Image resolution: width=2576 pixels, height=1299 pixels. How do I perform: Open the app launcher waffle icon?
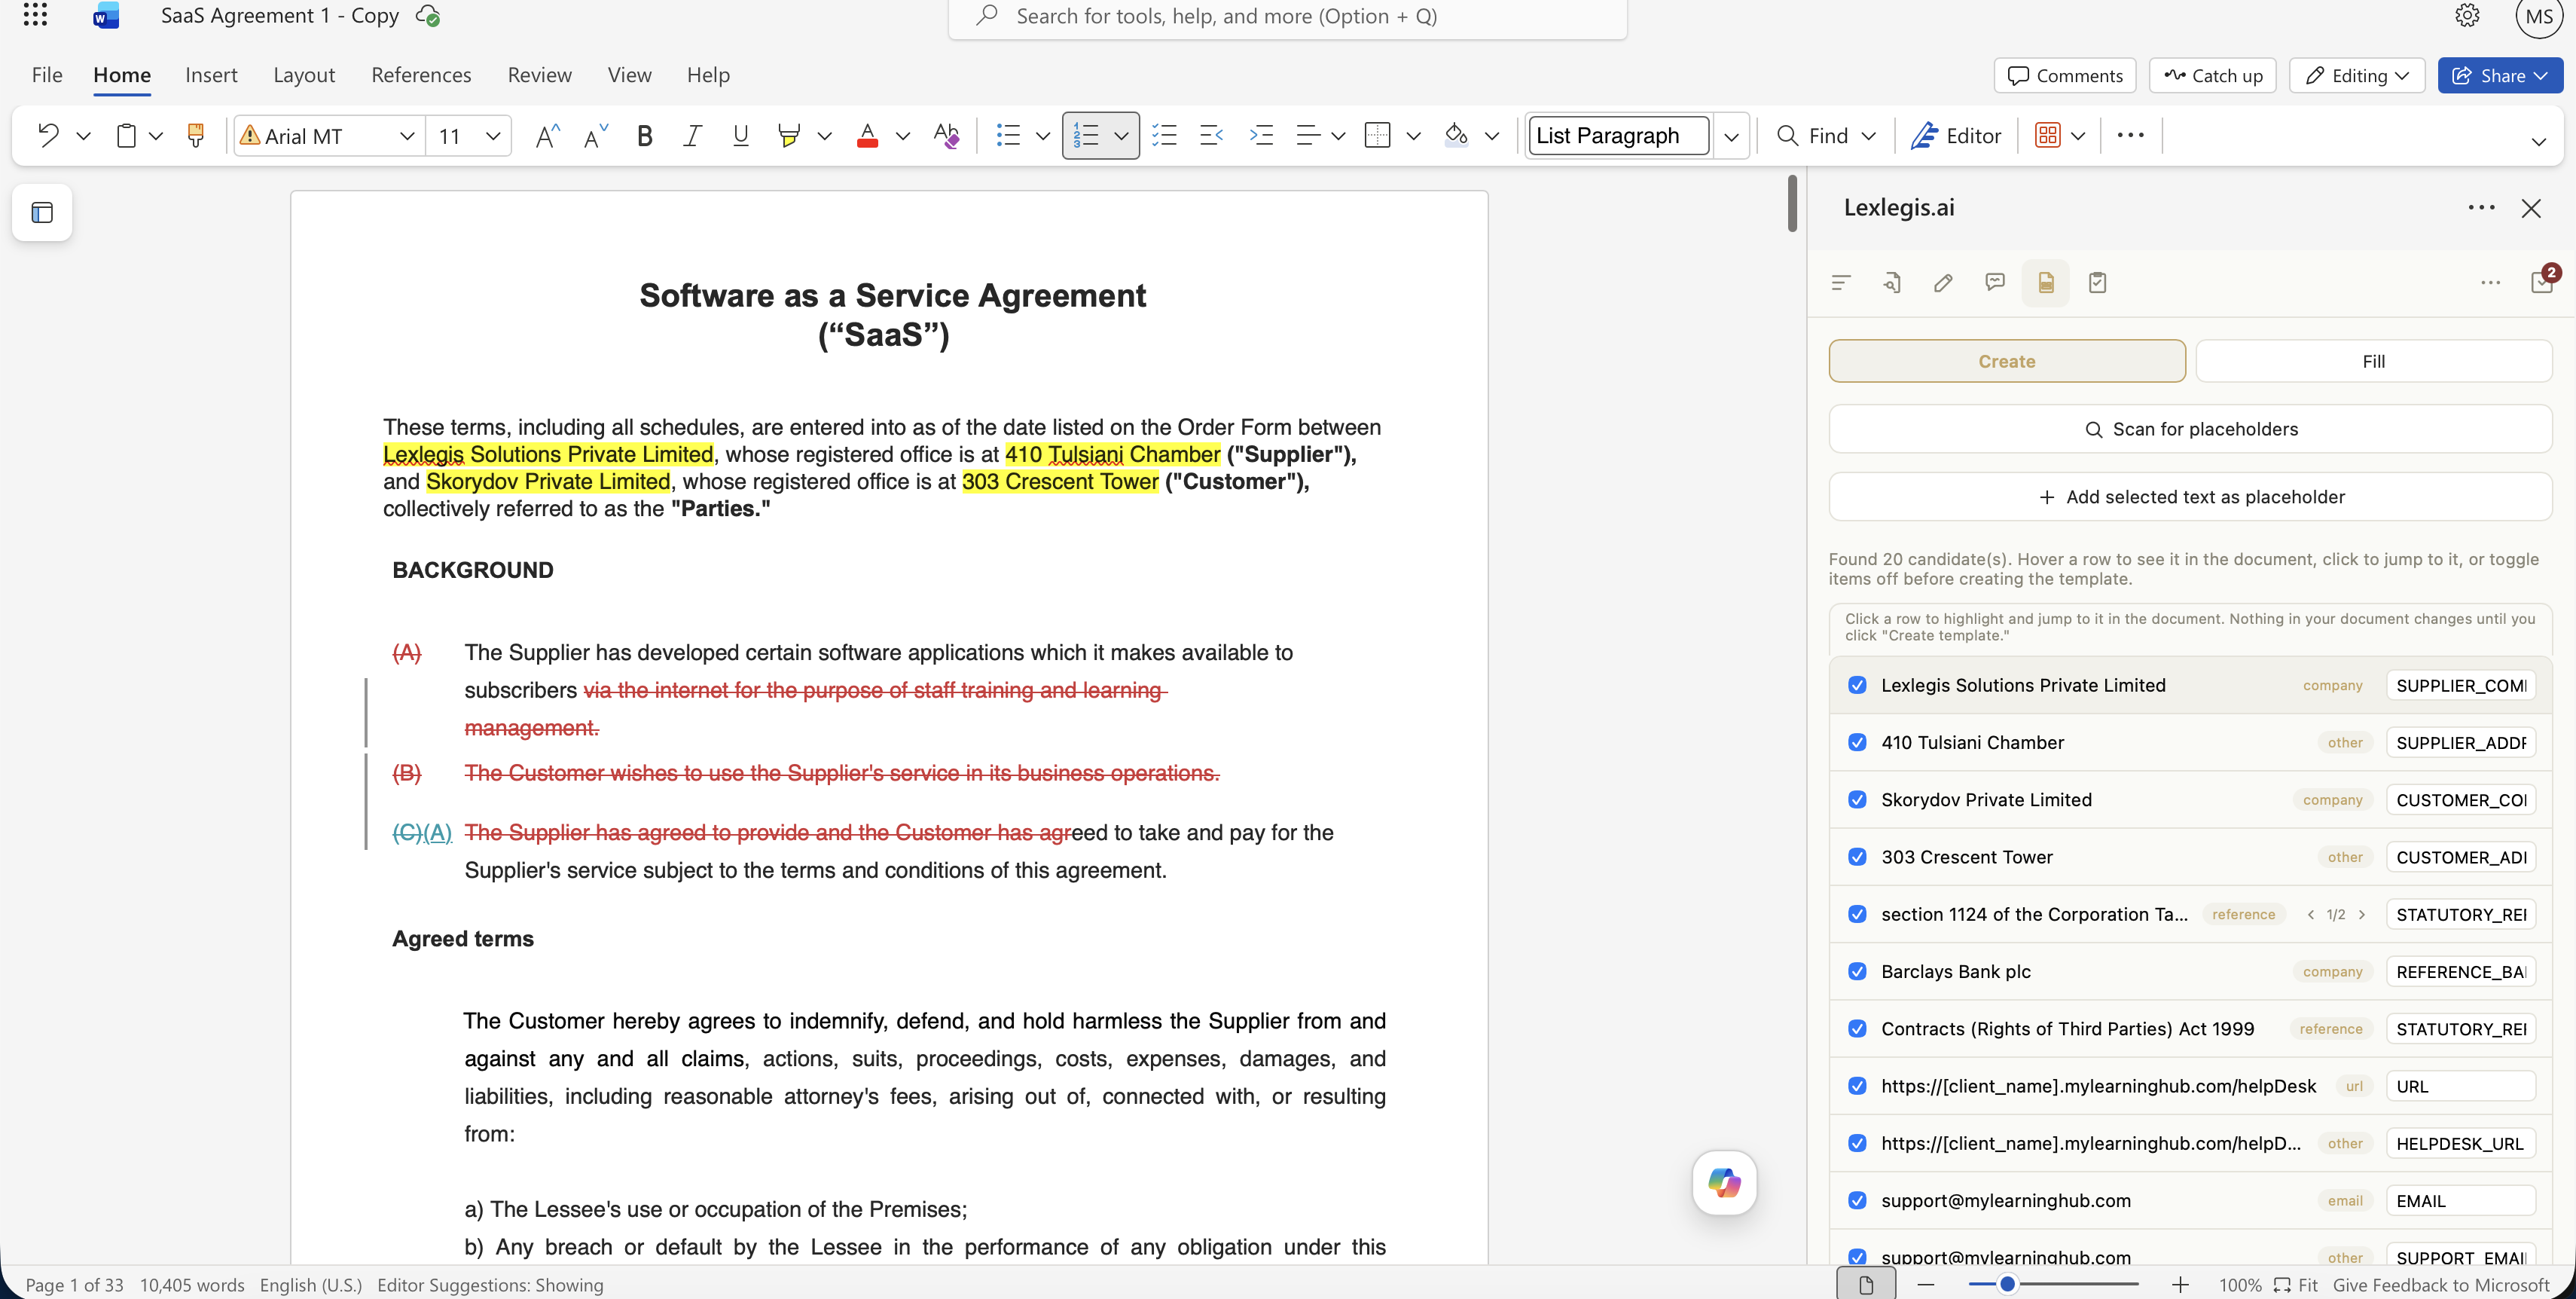(x=36, y=14)
